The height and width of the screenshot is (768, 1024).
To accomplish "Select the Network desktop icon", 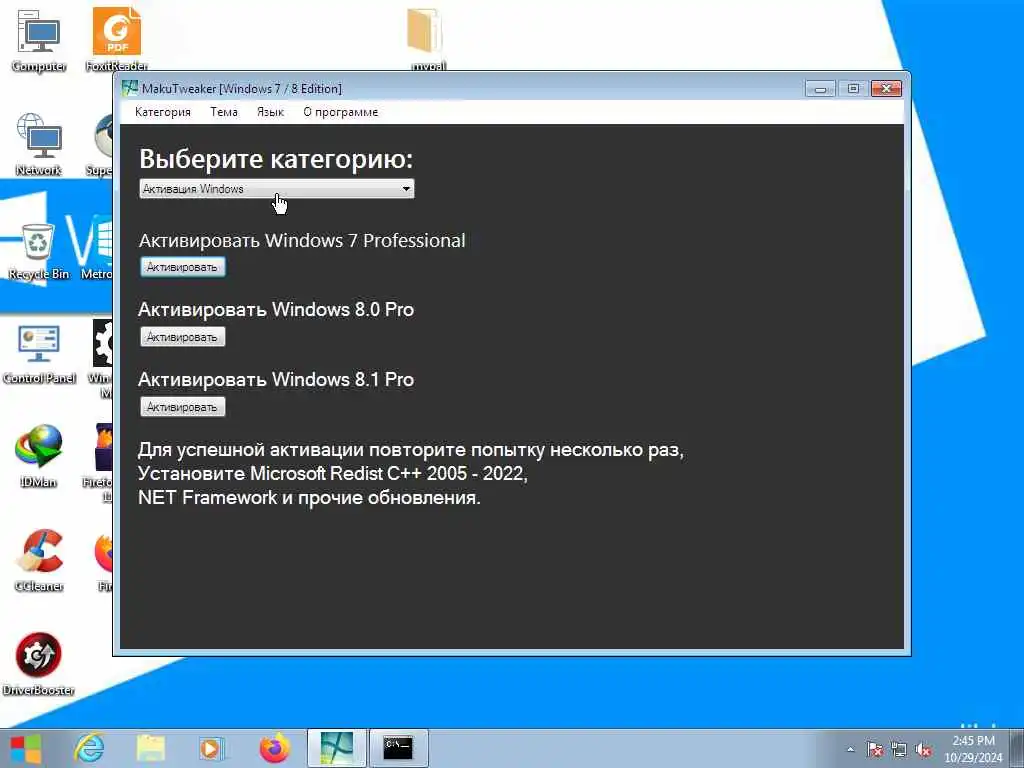I will [39, 144].
